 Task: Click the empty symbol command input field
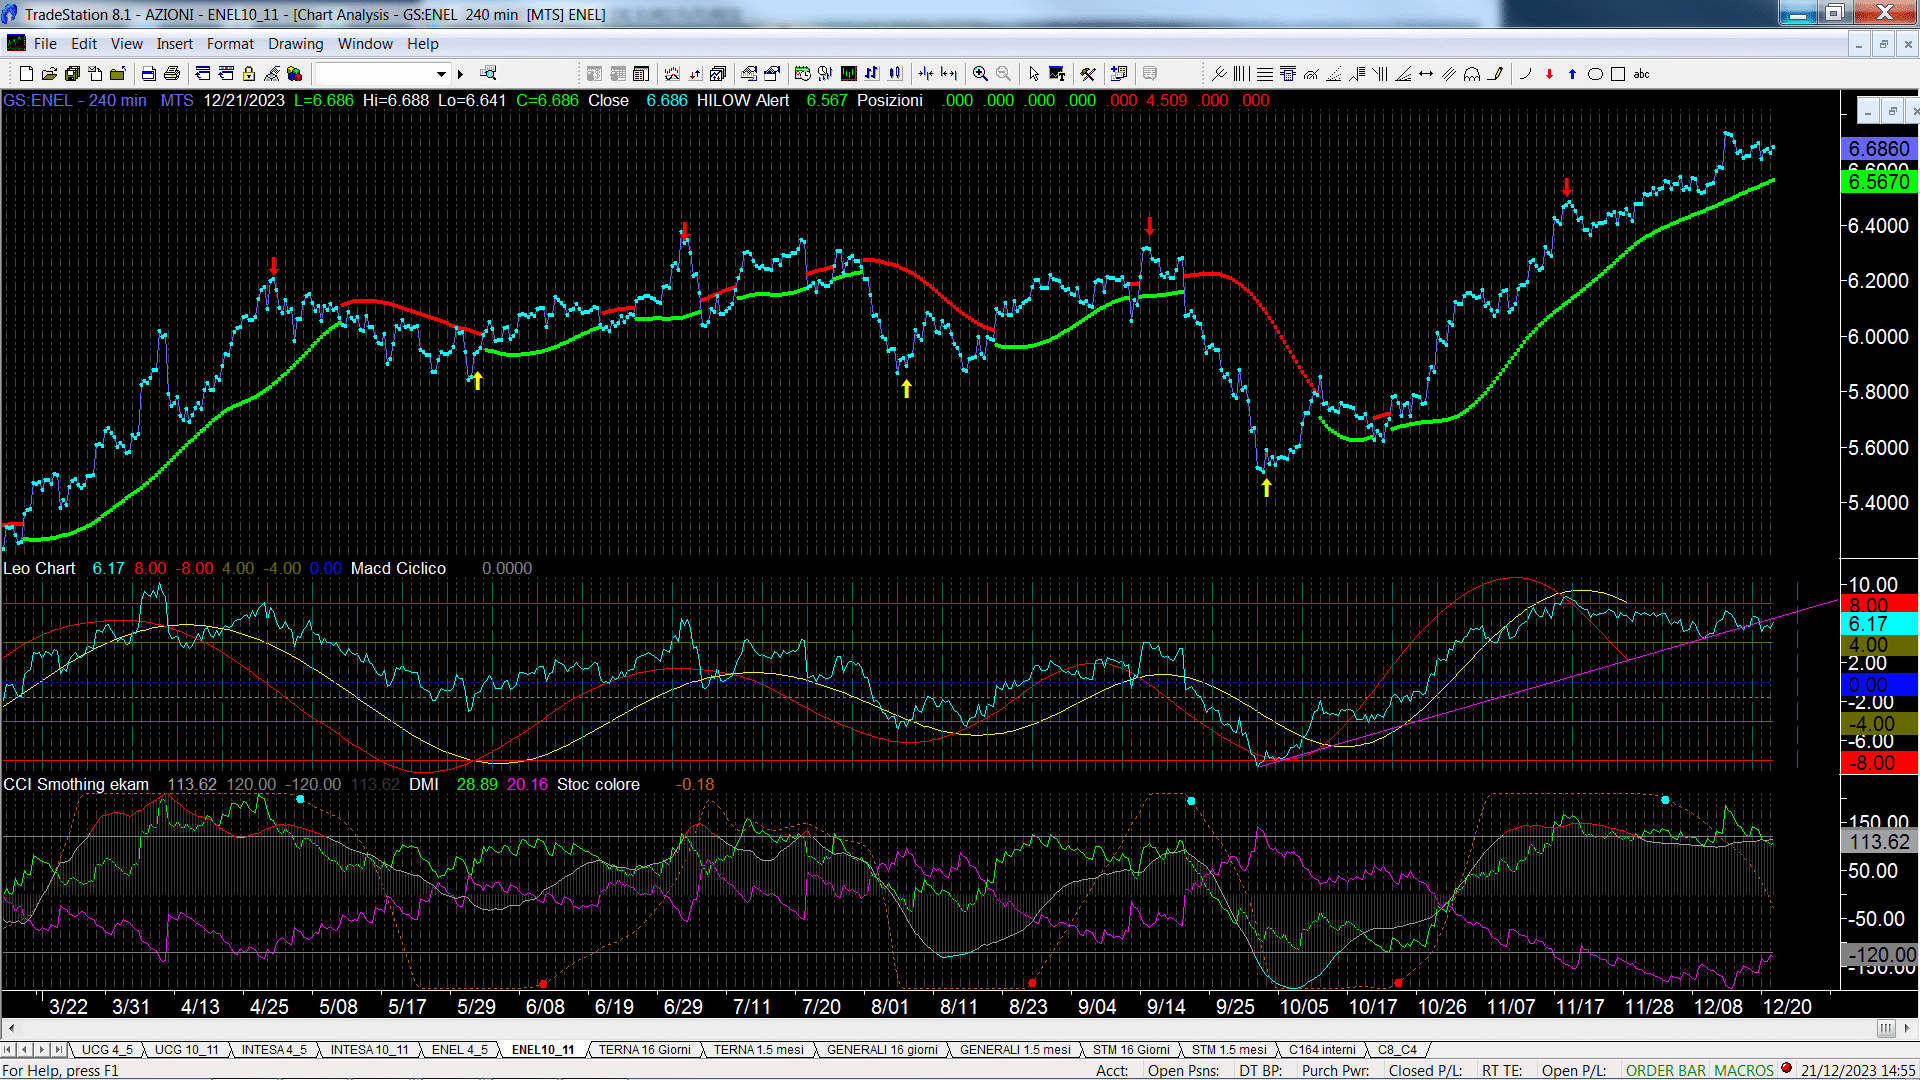point(373,73)
